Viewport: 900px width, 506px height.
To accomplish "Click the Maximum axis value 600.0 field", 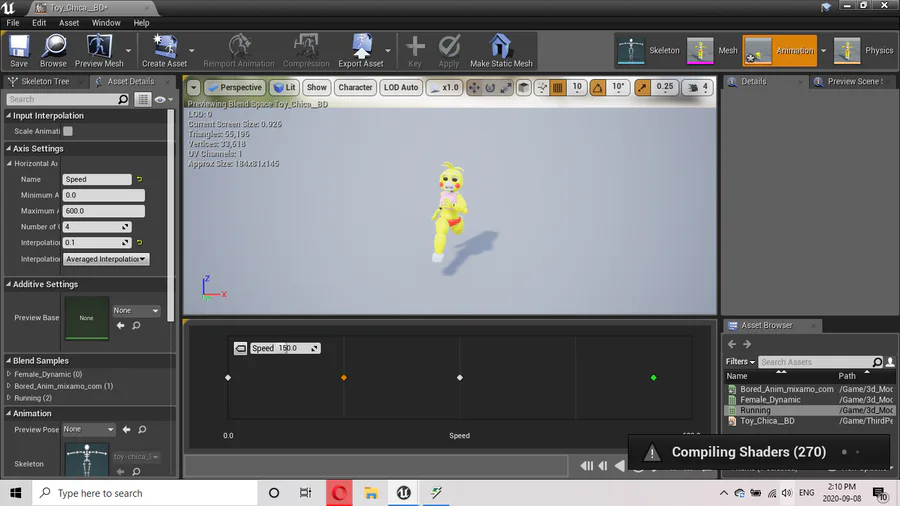I will coord(103,211).
